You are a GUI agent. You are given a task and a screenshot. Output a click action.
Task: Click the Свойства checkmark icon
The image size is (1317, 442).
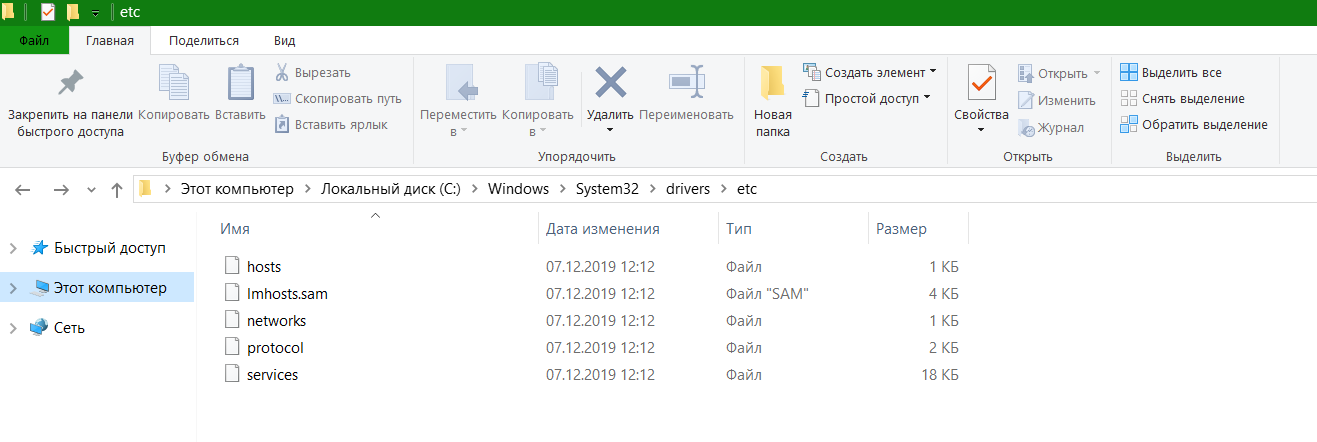click(x=981, y=83)
